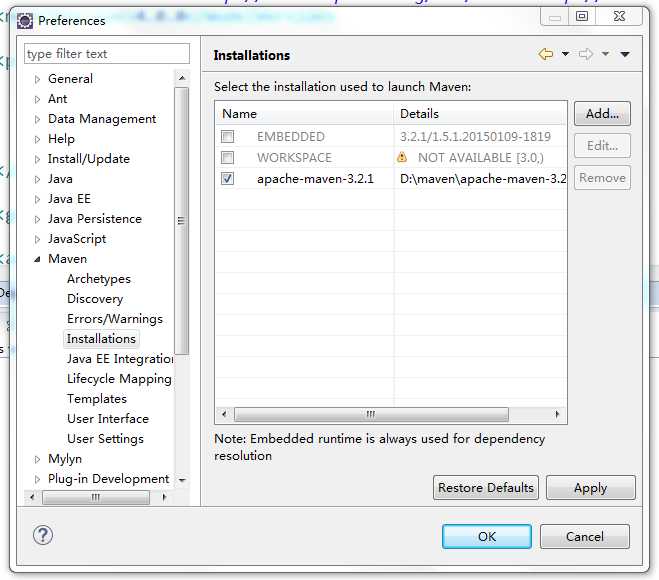Viewport: 659px width, 580px height.
Task: Click the tree scroll down arrow
Action: click(x=182, y=480)
